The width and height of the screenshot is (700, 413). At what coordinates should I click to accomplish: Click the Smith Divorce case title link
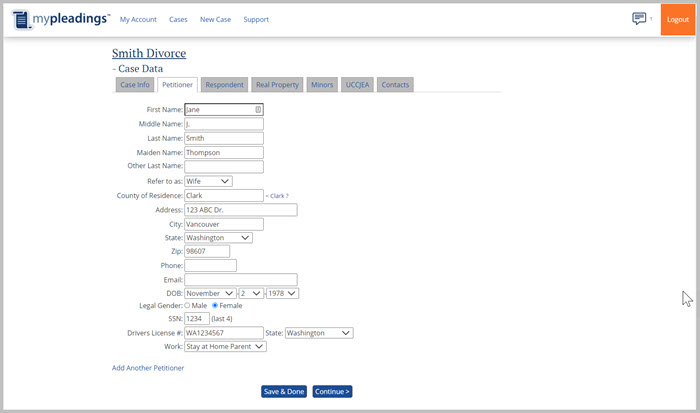149,54
